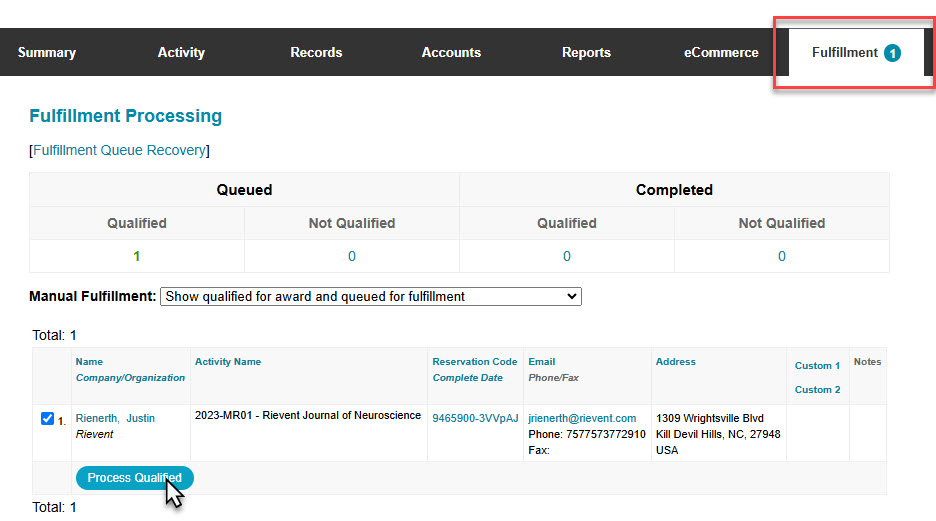Switch to the Activity tab
The image size is (936, 521).
[x=181, y=53]
